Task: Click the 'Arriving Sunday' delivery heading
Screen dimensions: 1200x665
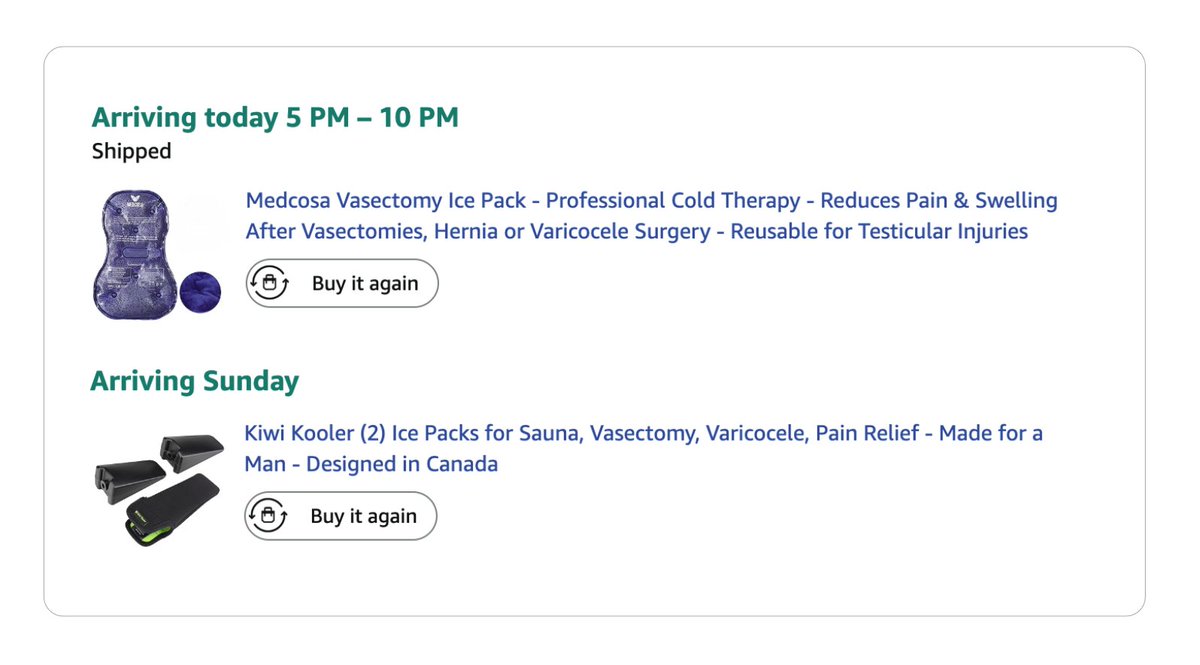Action: point(195,381)
